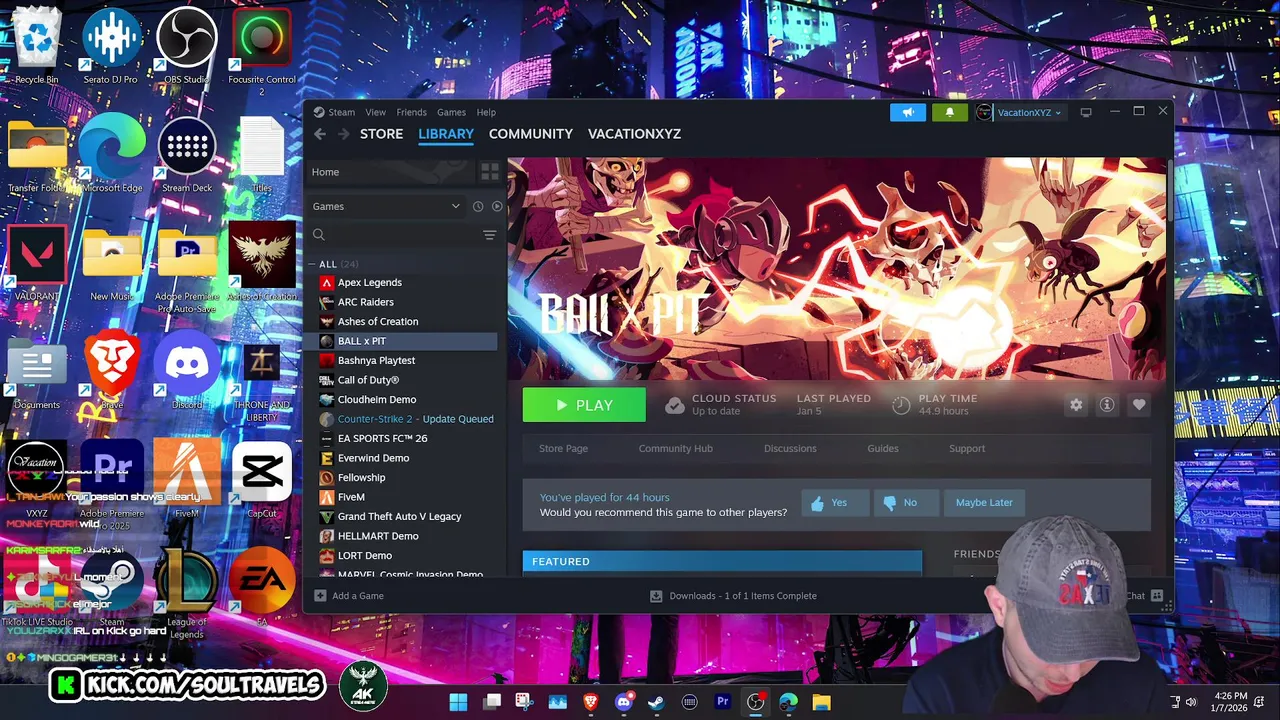
Task: Open Serato DJ Pro desktop shortcut
Action: tap(111, 45)
